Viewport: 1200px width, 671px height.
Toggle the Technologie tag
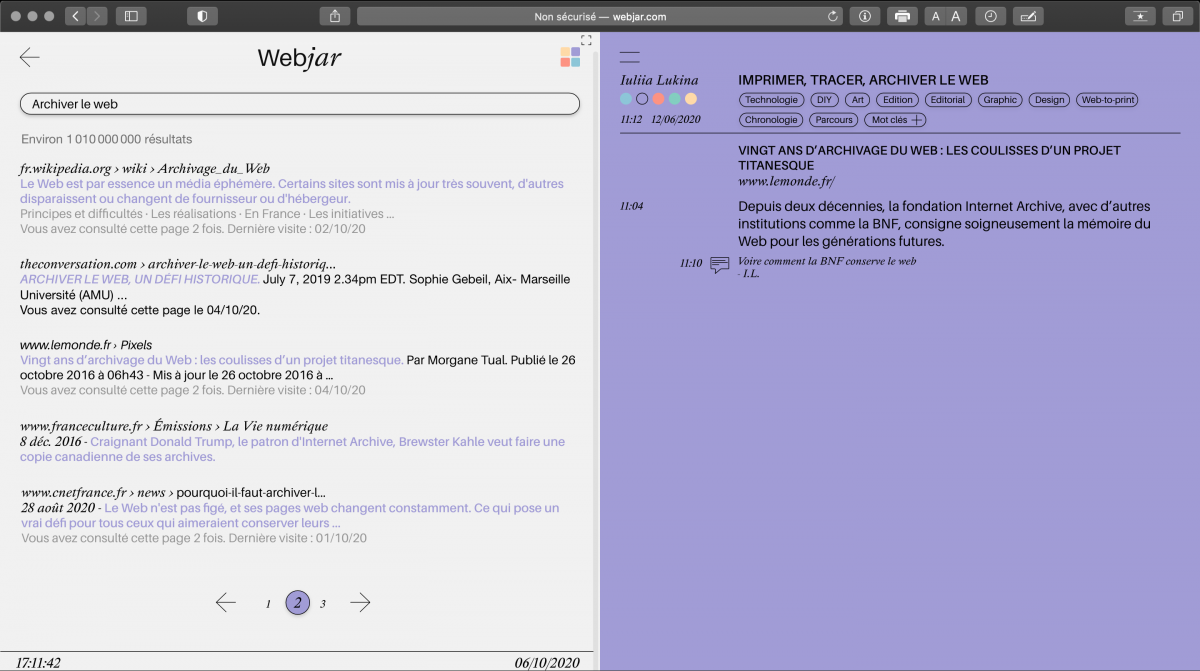click(771, 100)
